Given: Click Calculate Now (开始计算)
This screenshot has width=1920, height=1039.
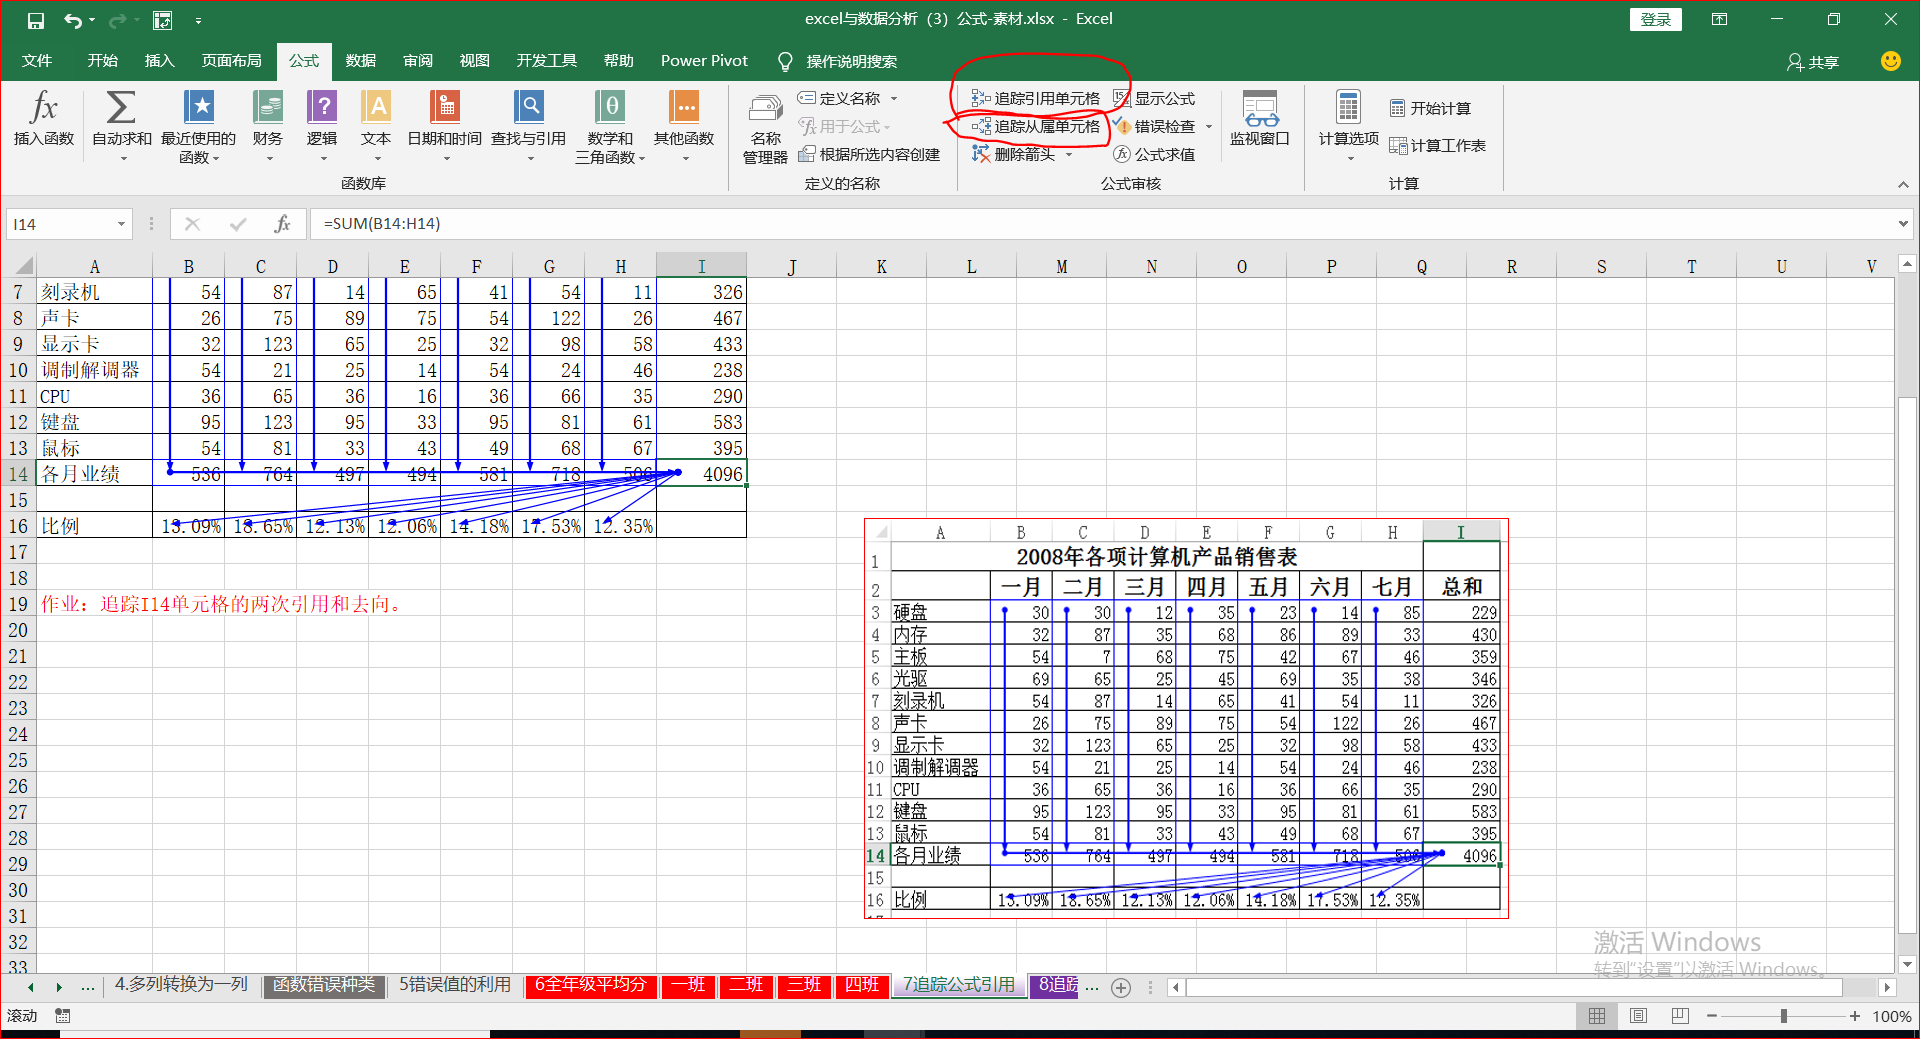Looking at the screenshot, I should click(x=1430, y=108).
